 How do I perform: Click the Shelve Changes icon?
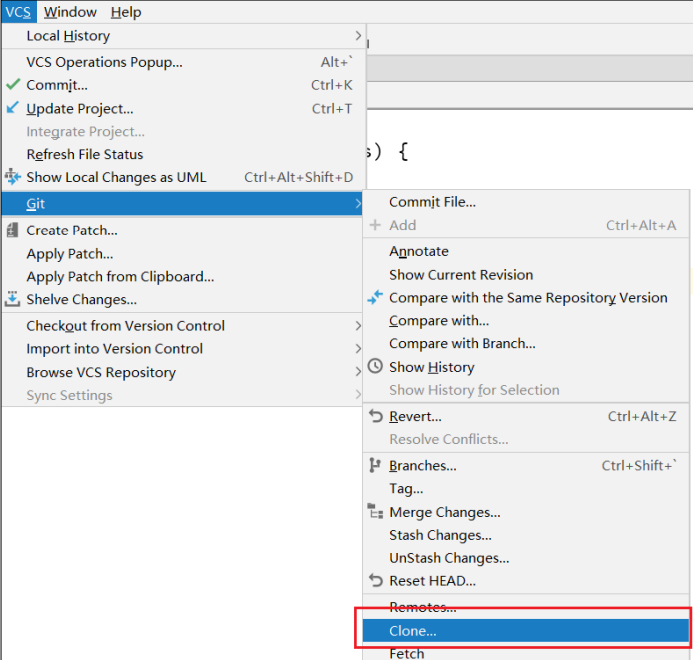click(13, 299)
